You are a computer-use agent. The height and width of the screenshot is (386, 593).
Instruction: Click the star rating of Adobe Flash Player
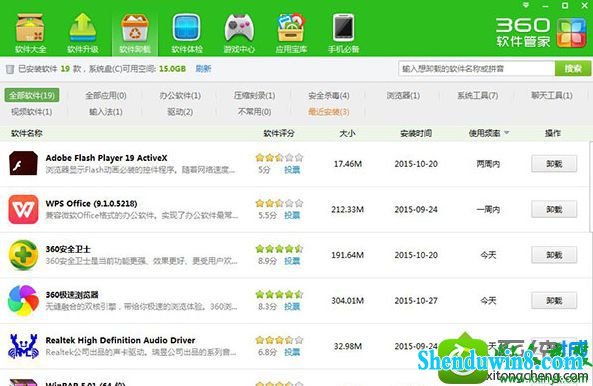[x=279, y=157]
